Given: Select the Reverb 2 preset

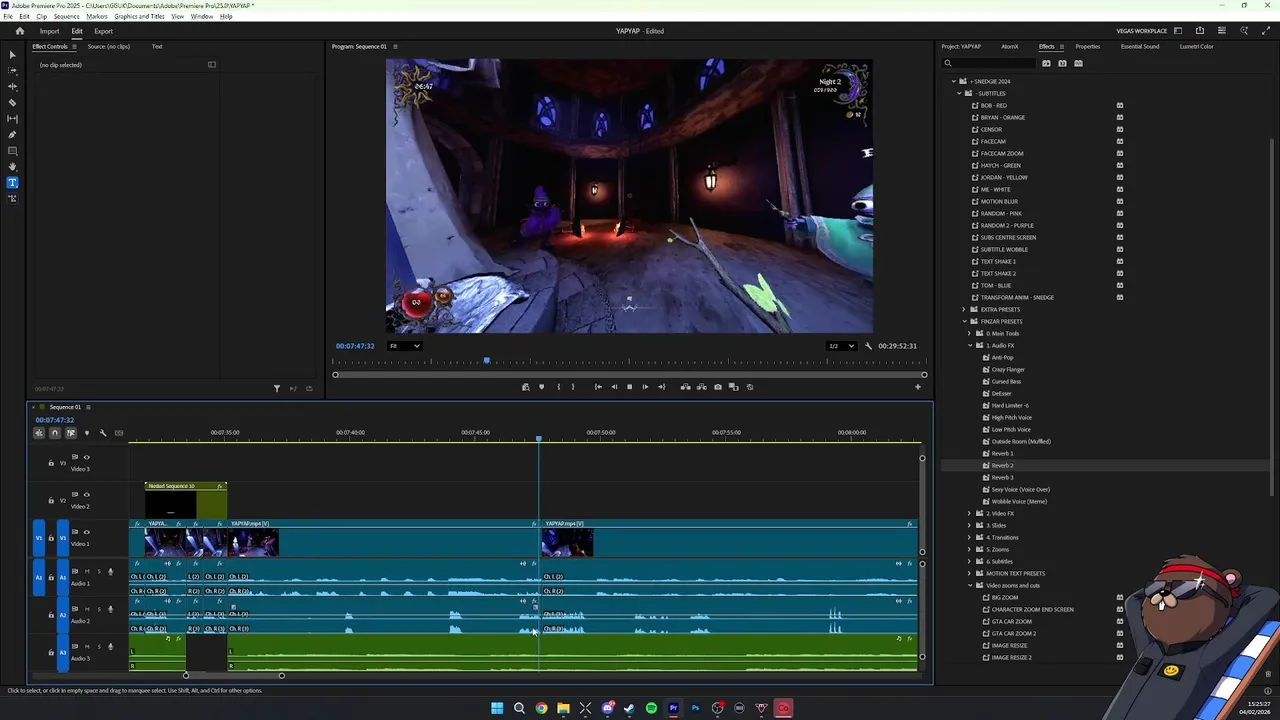Looking at the screenshot, I should [1002, 465].
